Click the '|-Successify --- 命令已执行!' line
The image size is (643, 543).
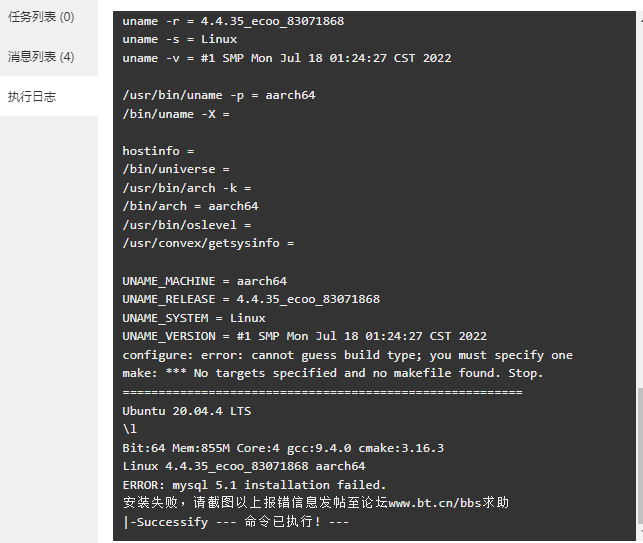tap(236, 522)
